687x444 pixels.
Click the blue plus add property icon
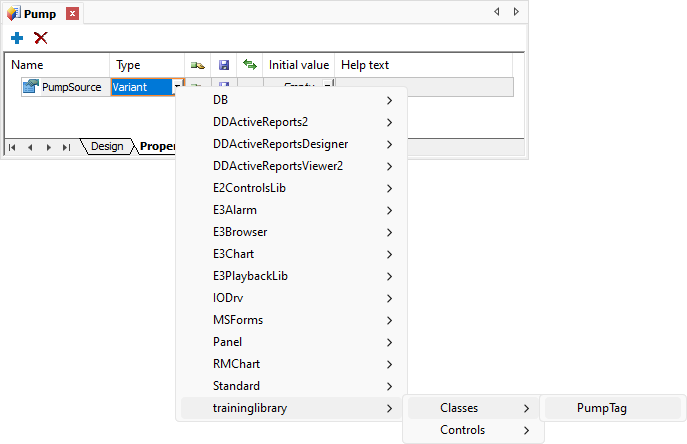coord(17,37)
